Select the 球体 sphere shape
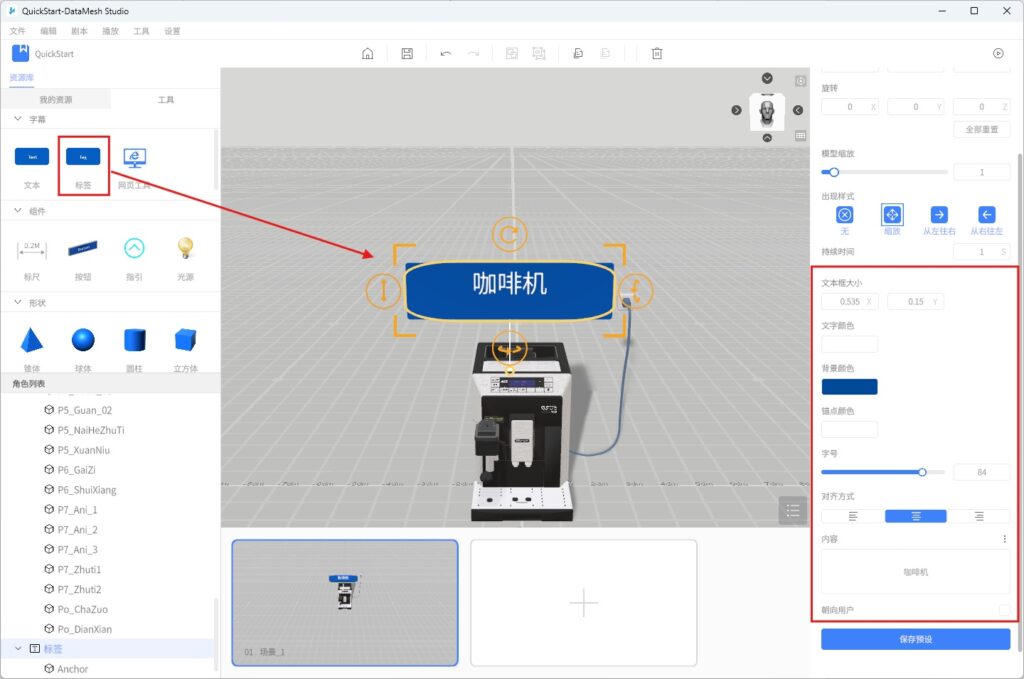This screenshot has height=679, width=1024. 83,341
